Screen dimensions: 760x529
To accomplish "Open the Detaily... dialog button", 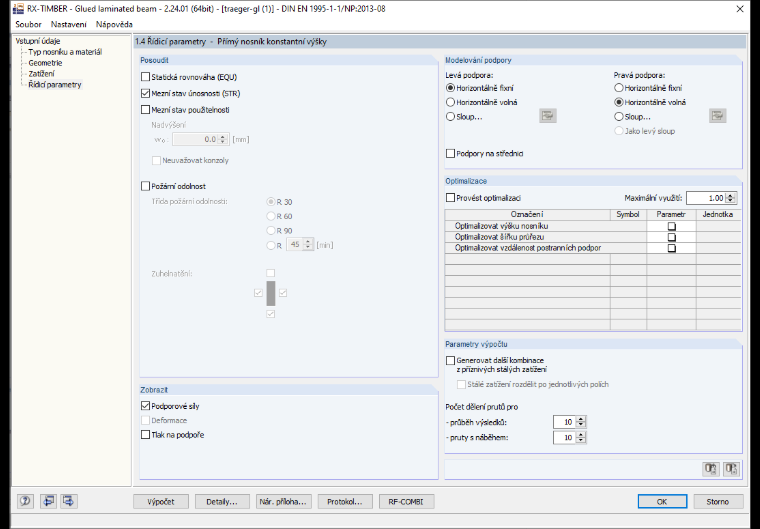I will [222, 501].
